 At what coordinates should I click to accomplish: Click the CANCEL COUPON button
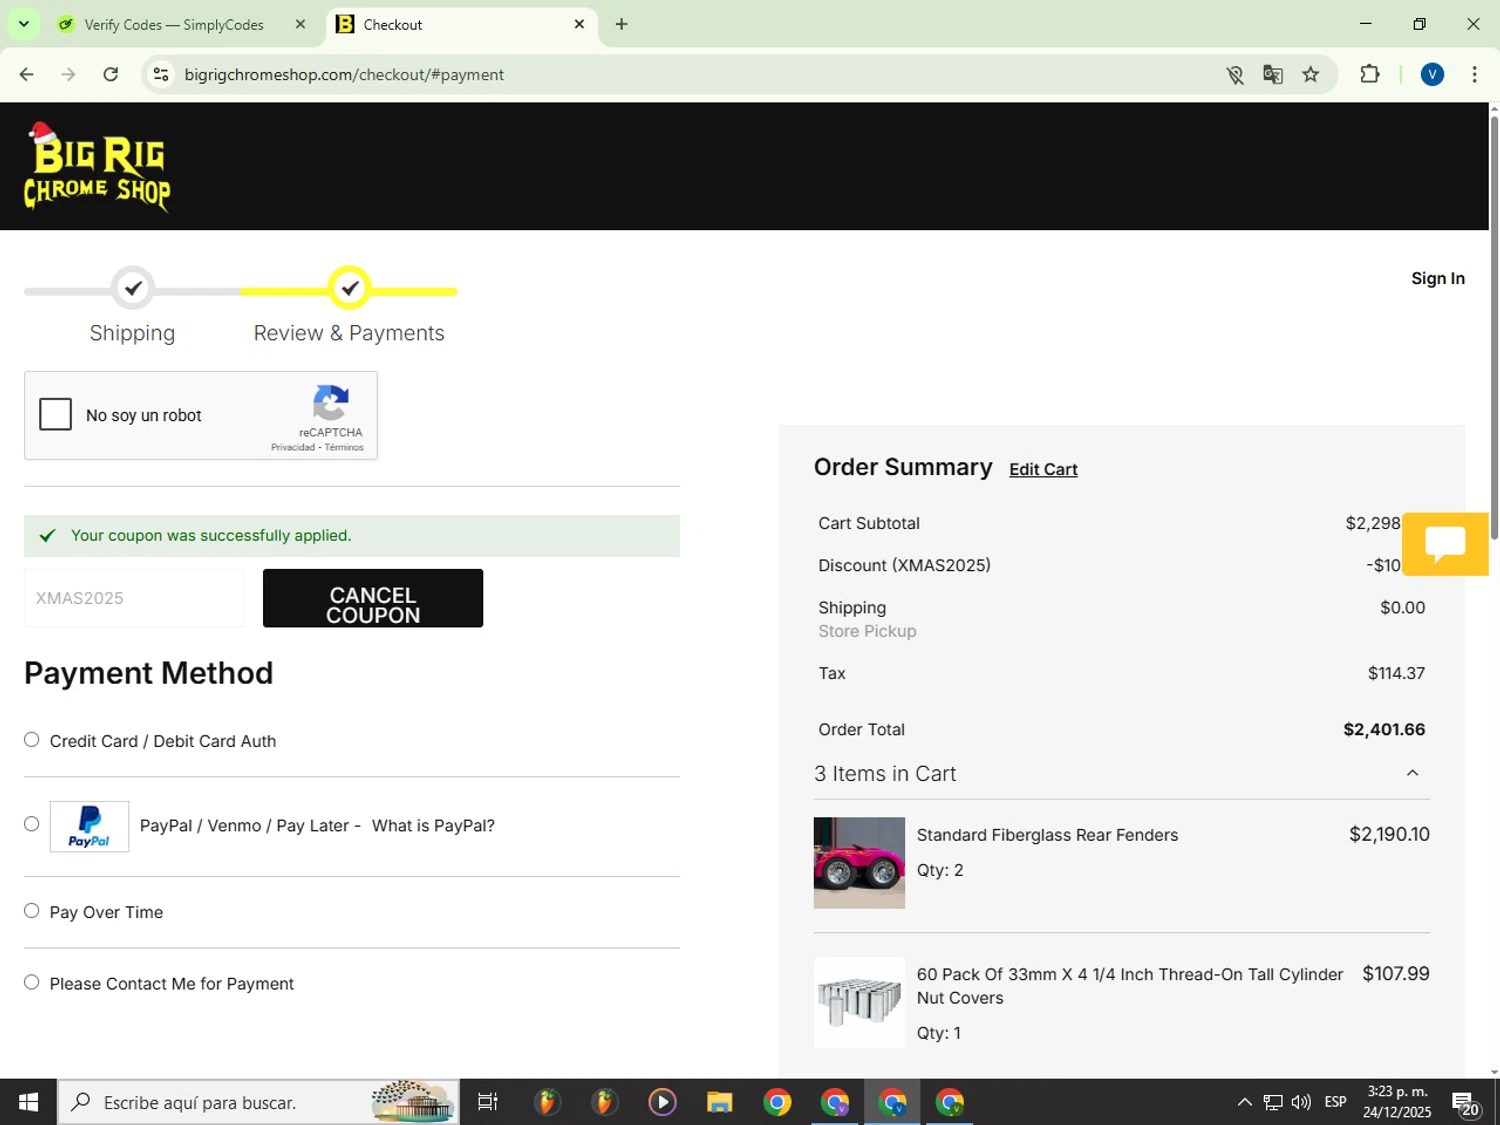click(x=373, y=598)
